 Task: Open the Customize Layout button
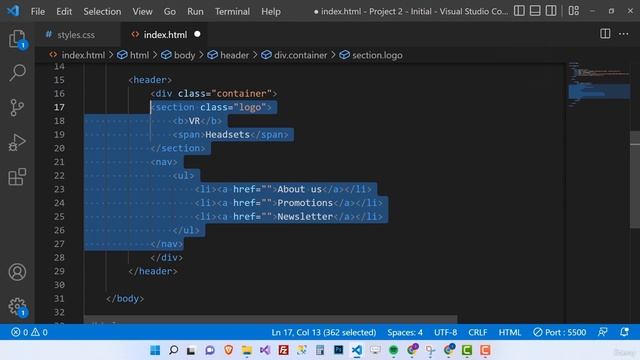point(573,11)
